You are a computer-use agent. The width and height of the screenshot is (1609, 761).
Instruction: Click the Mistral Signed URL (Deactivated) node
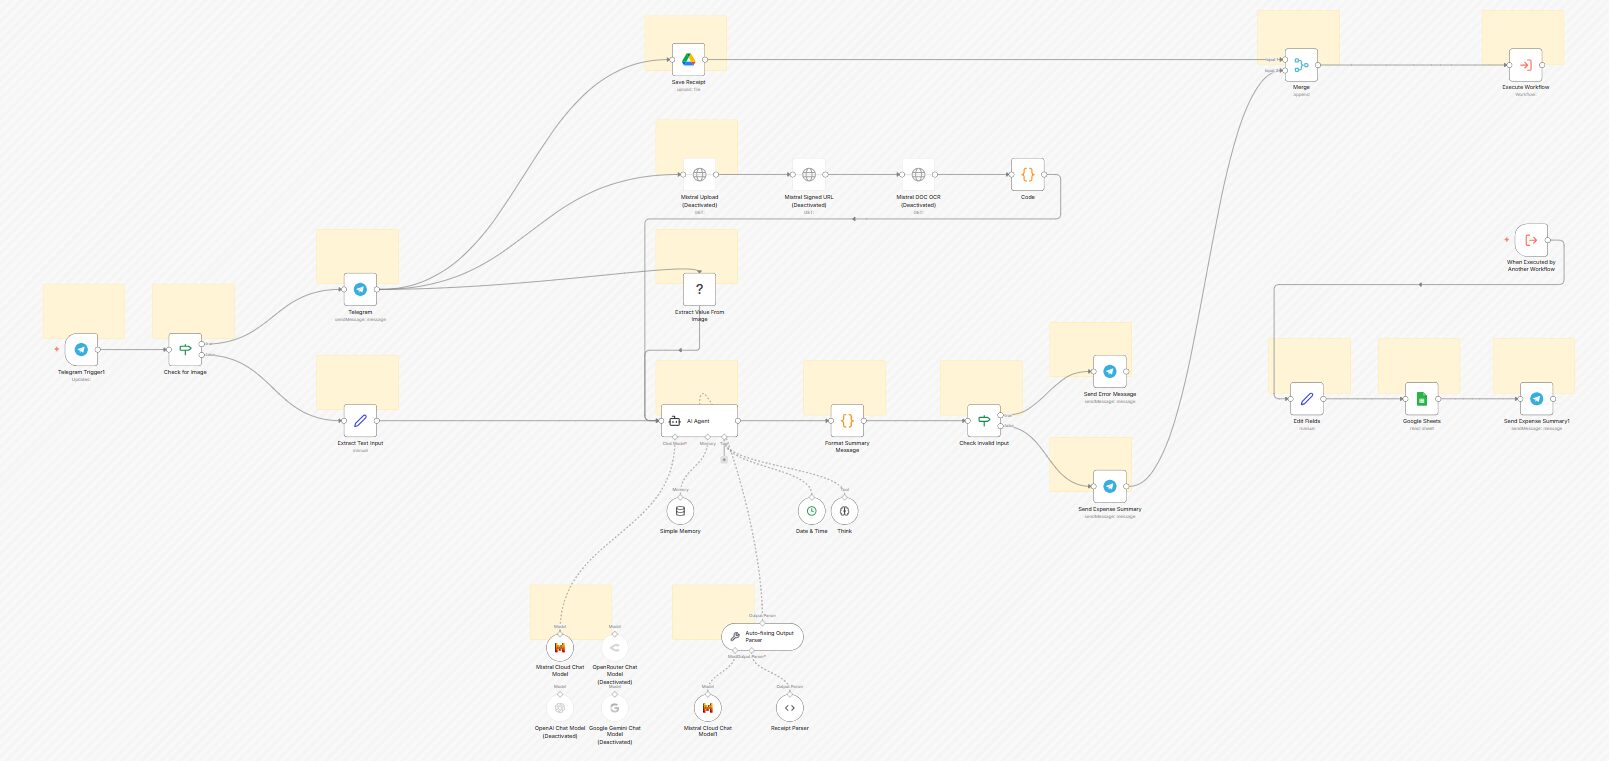(x=809, y=174)
